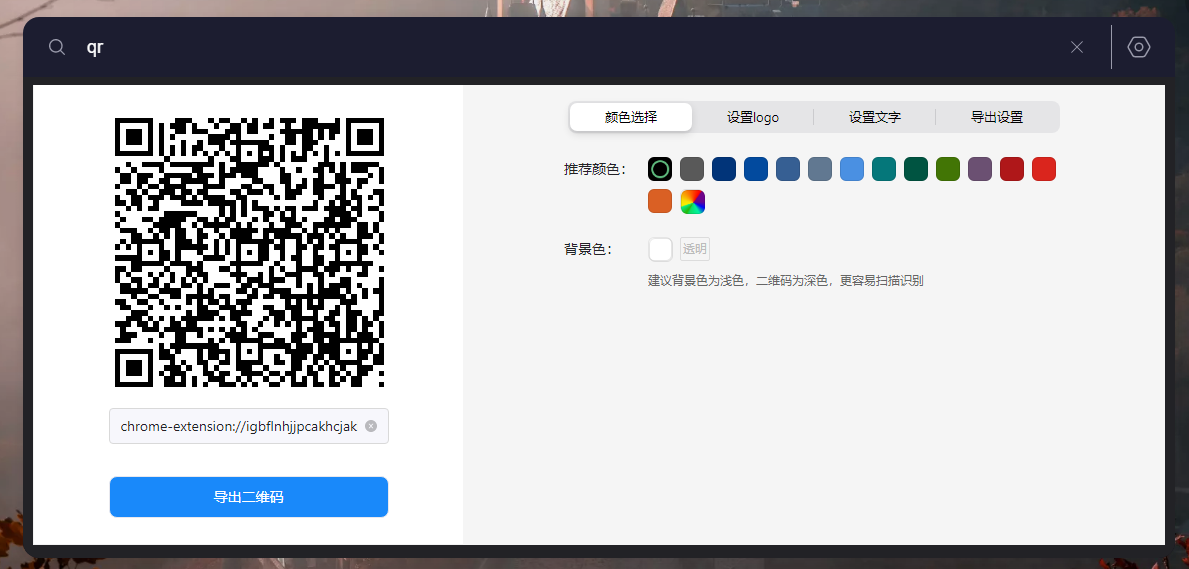The width and height of the screenshot is (1189, 569).
Task: Select the dark gray color swatch
Action: pyautogui.click(x=692, y=168)
